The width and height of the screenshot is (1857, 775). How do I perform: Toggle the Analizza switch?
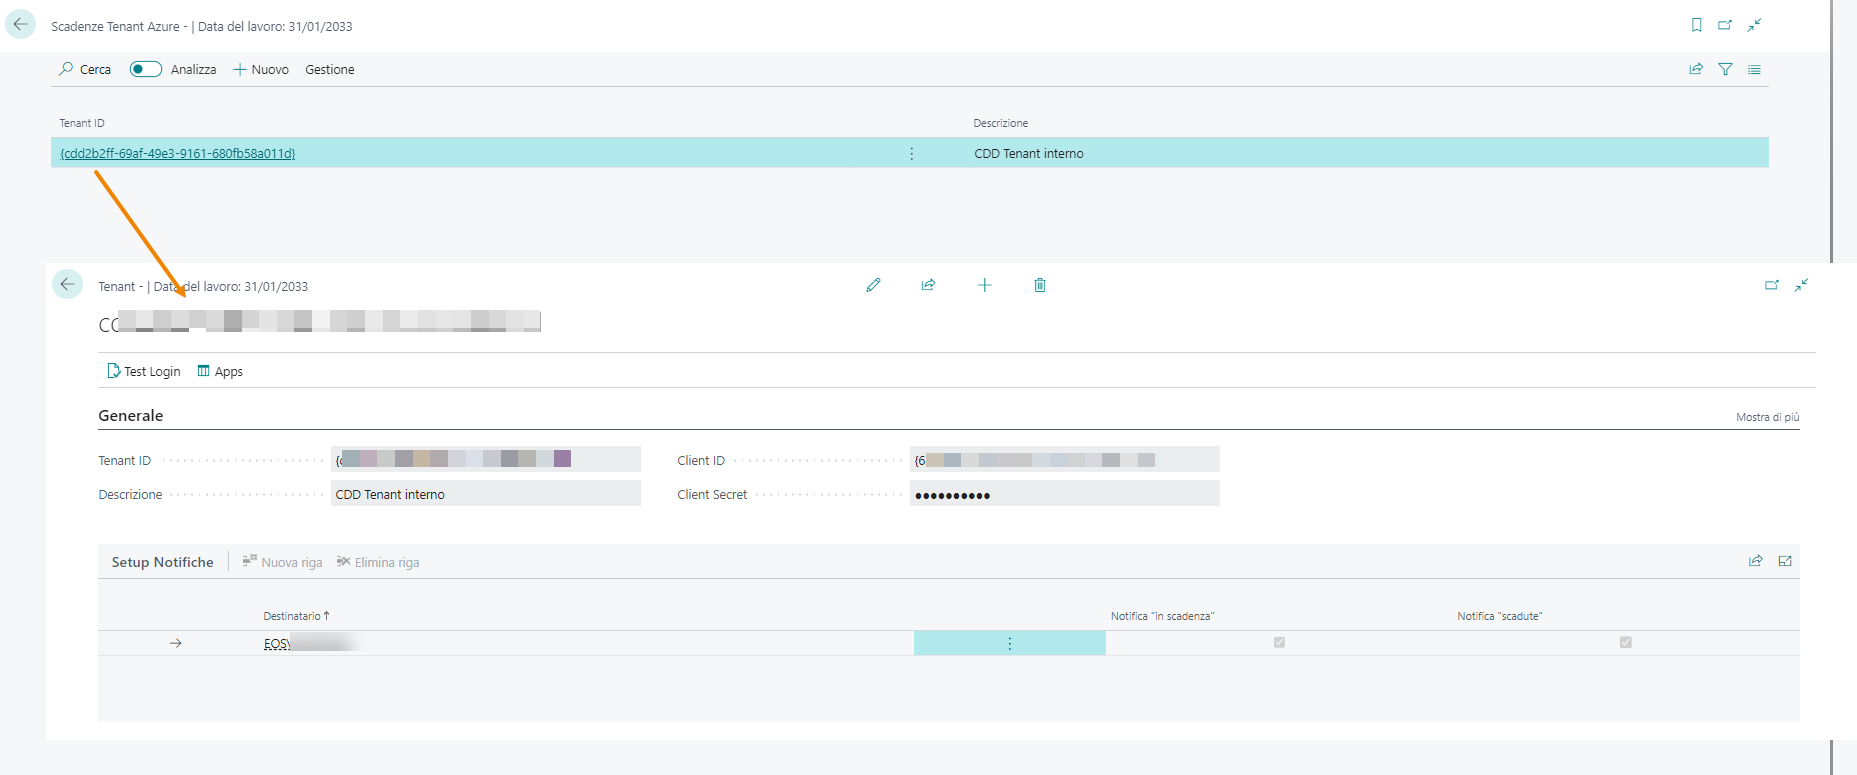tap(146, 69)
